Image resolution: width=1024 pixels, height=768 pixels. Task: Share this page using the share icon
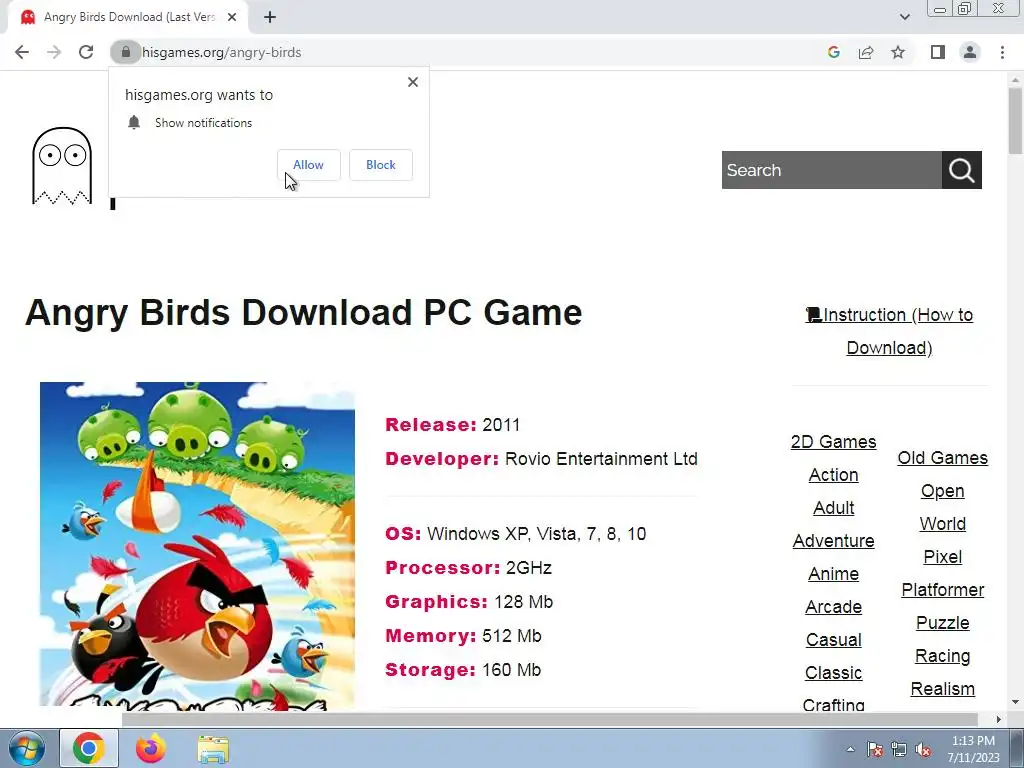(866, 52)
